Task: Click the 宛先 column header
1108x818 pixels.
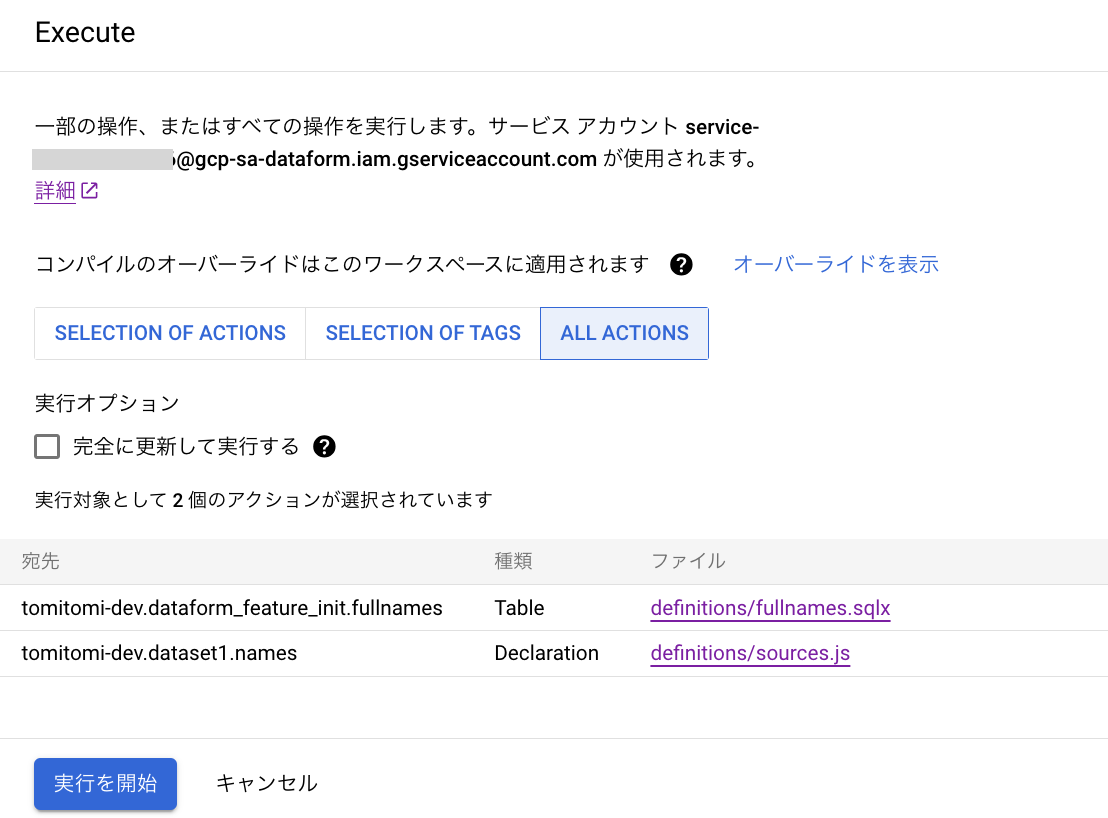Action: pyautogui.click(x=40, y=562)
